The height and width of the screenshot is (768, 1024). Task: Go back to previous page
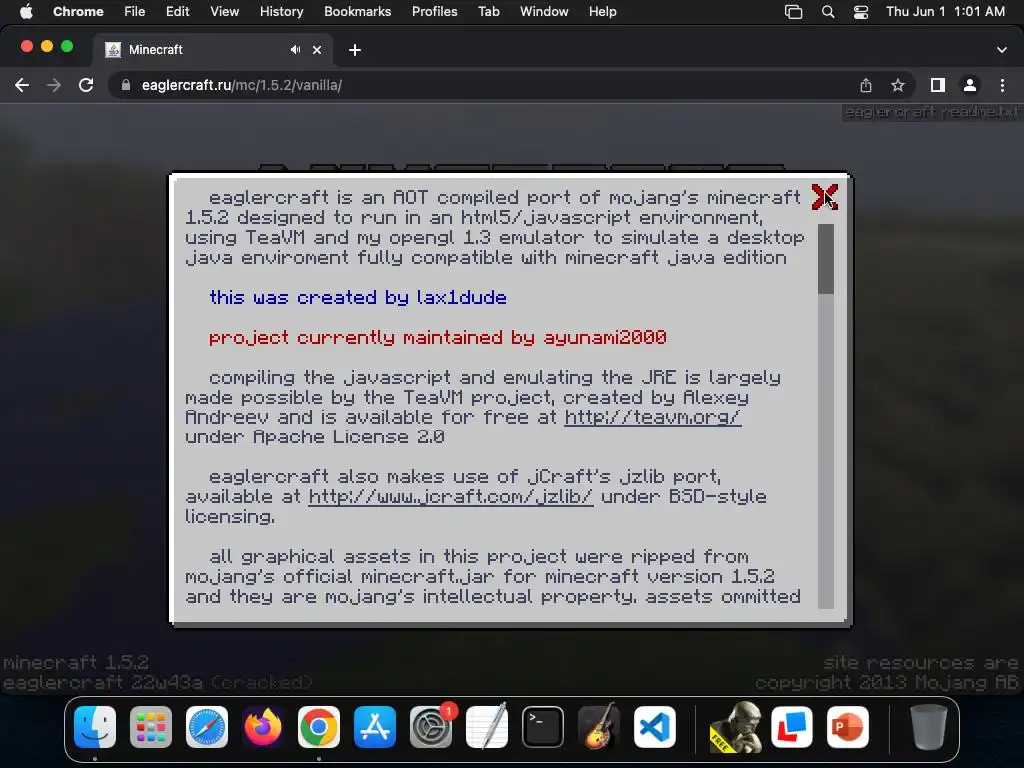pos(22,85)
